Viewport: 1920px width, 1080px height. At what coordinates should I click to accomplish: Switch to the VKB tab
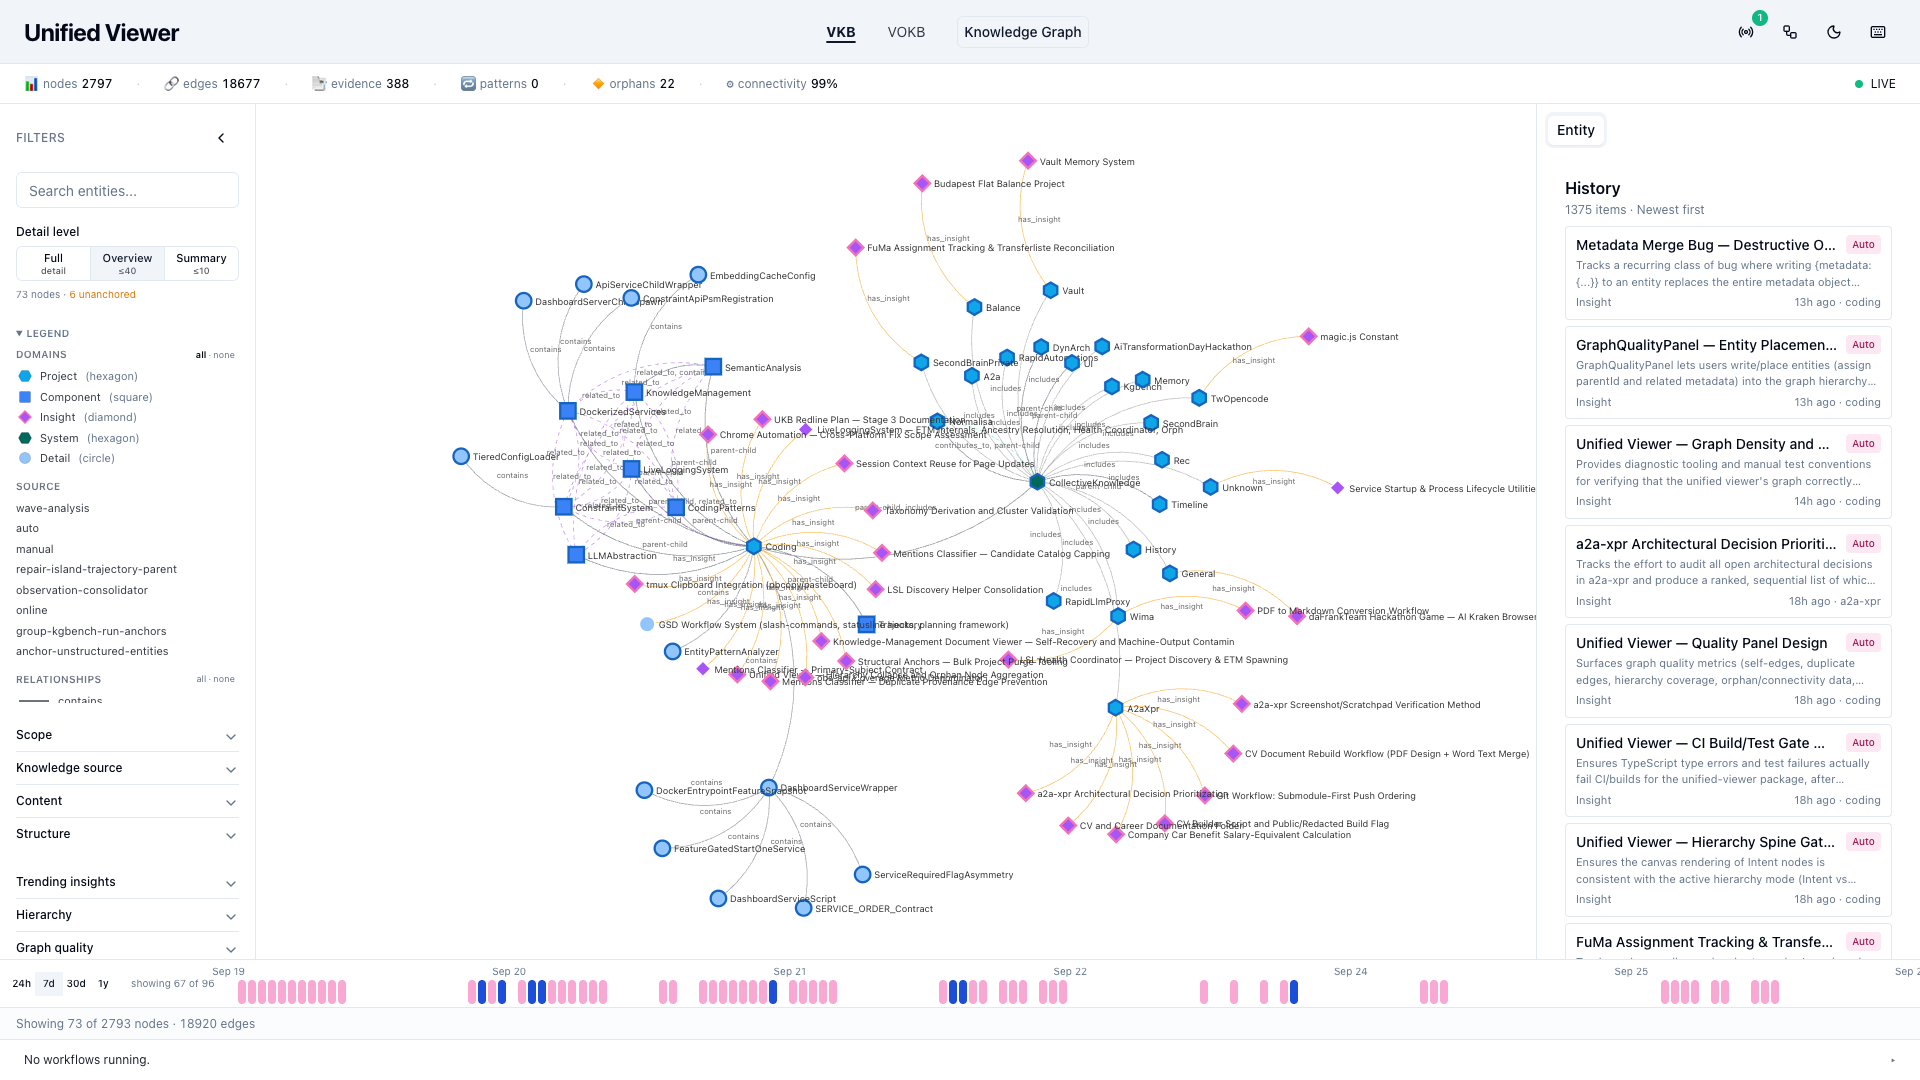[841, 32]
